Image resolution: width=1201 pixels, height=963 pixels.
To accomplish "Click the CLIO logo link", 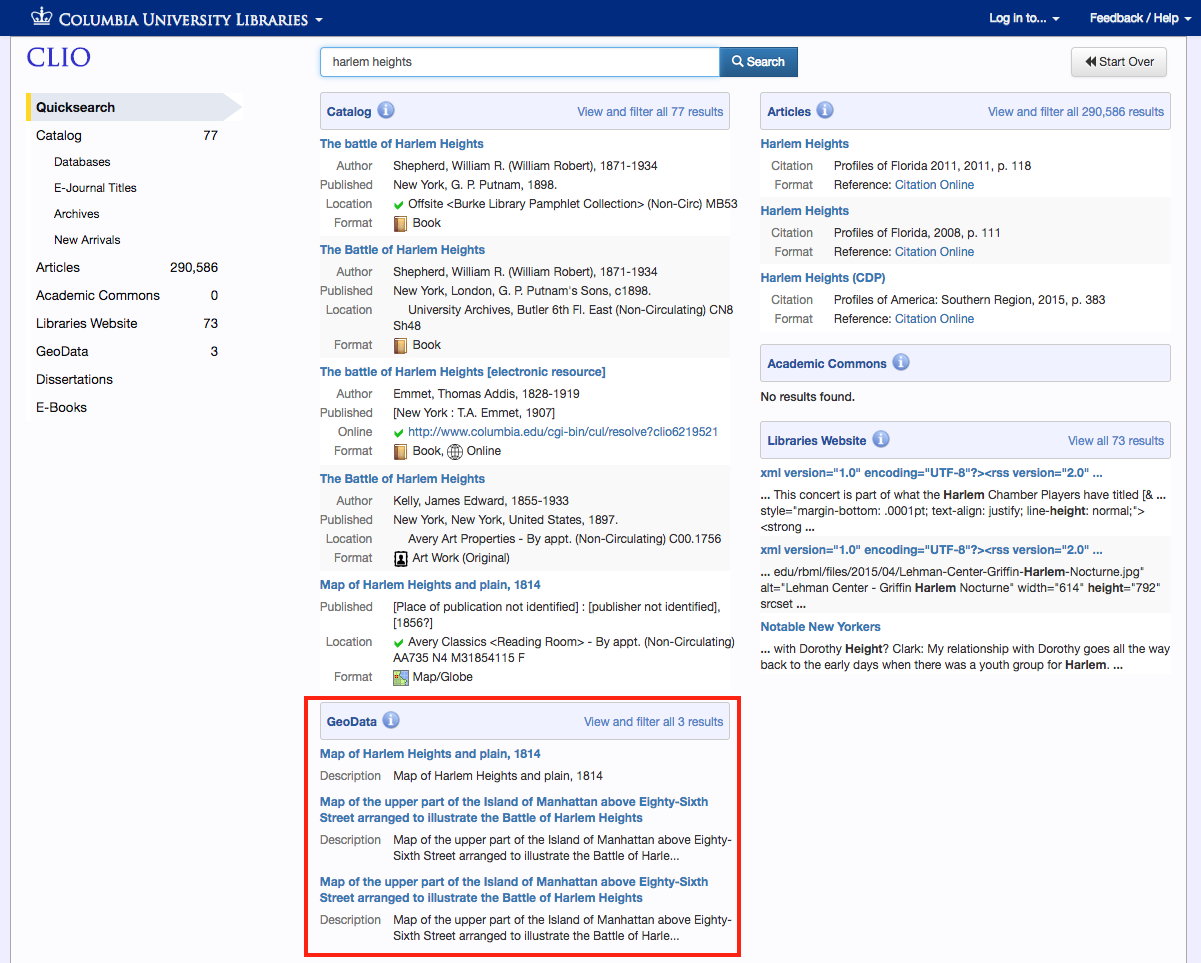I will [59, 58].
